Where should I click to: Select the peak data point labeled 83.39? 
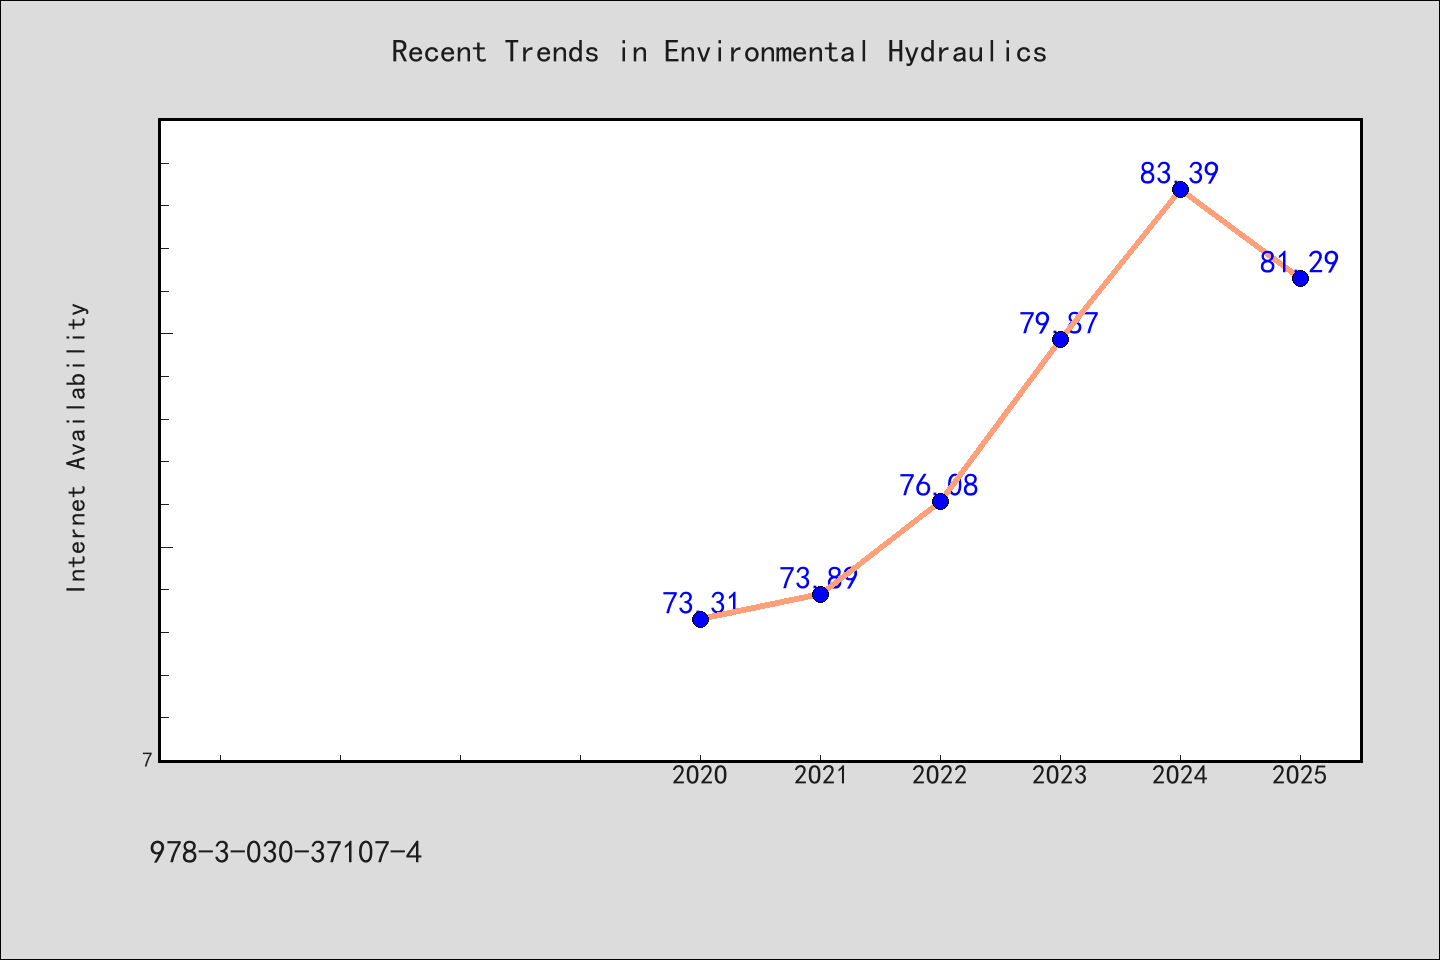pyautogui.click(x=1180, y=189)
